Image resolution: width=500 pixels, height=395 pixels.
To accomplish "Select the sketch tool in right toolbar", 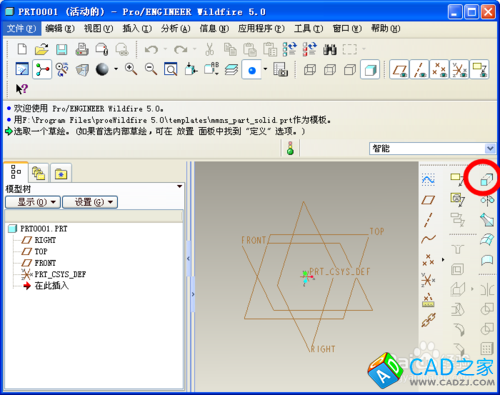I will (x=428, y=180).
